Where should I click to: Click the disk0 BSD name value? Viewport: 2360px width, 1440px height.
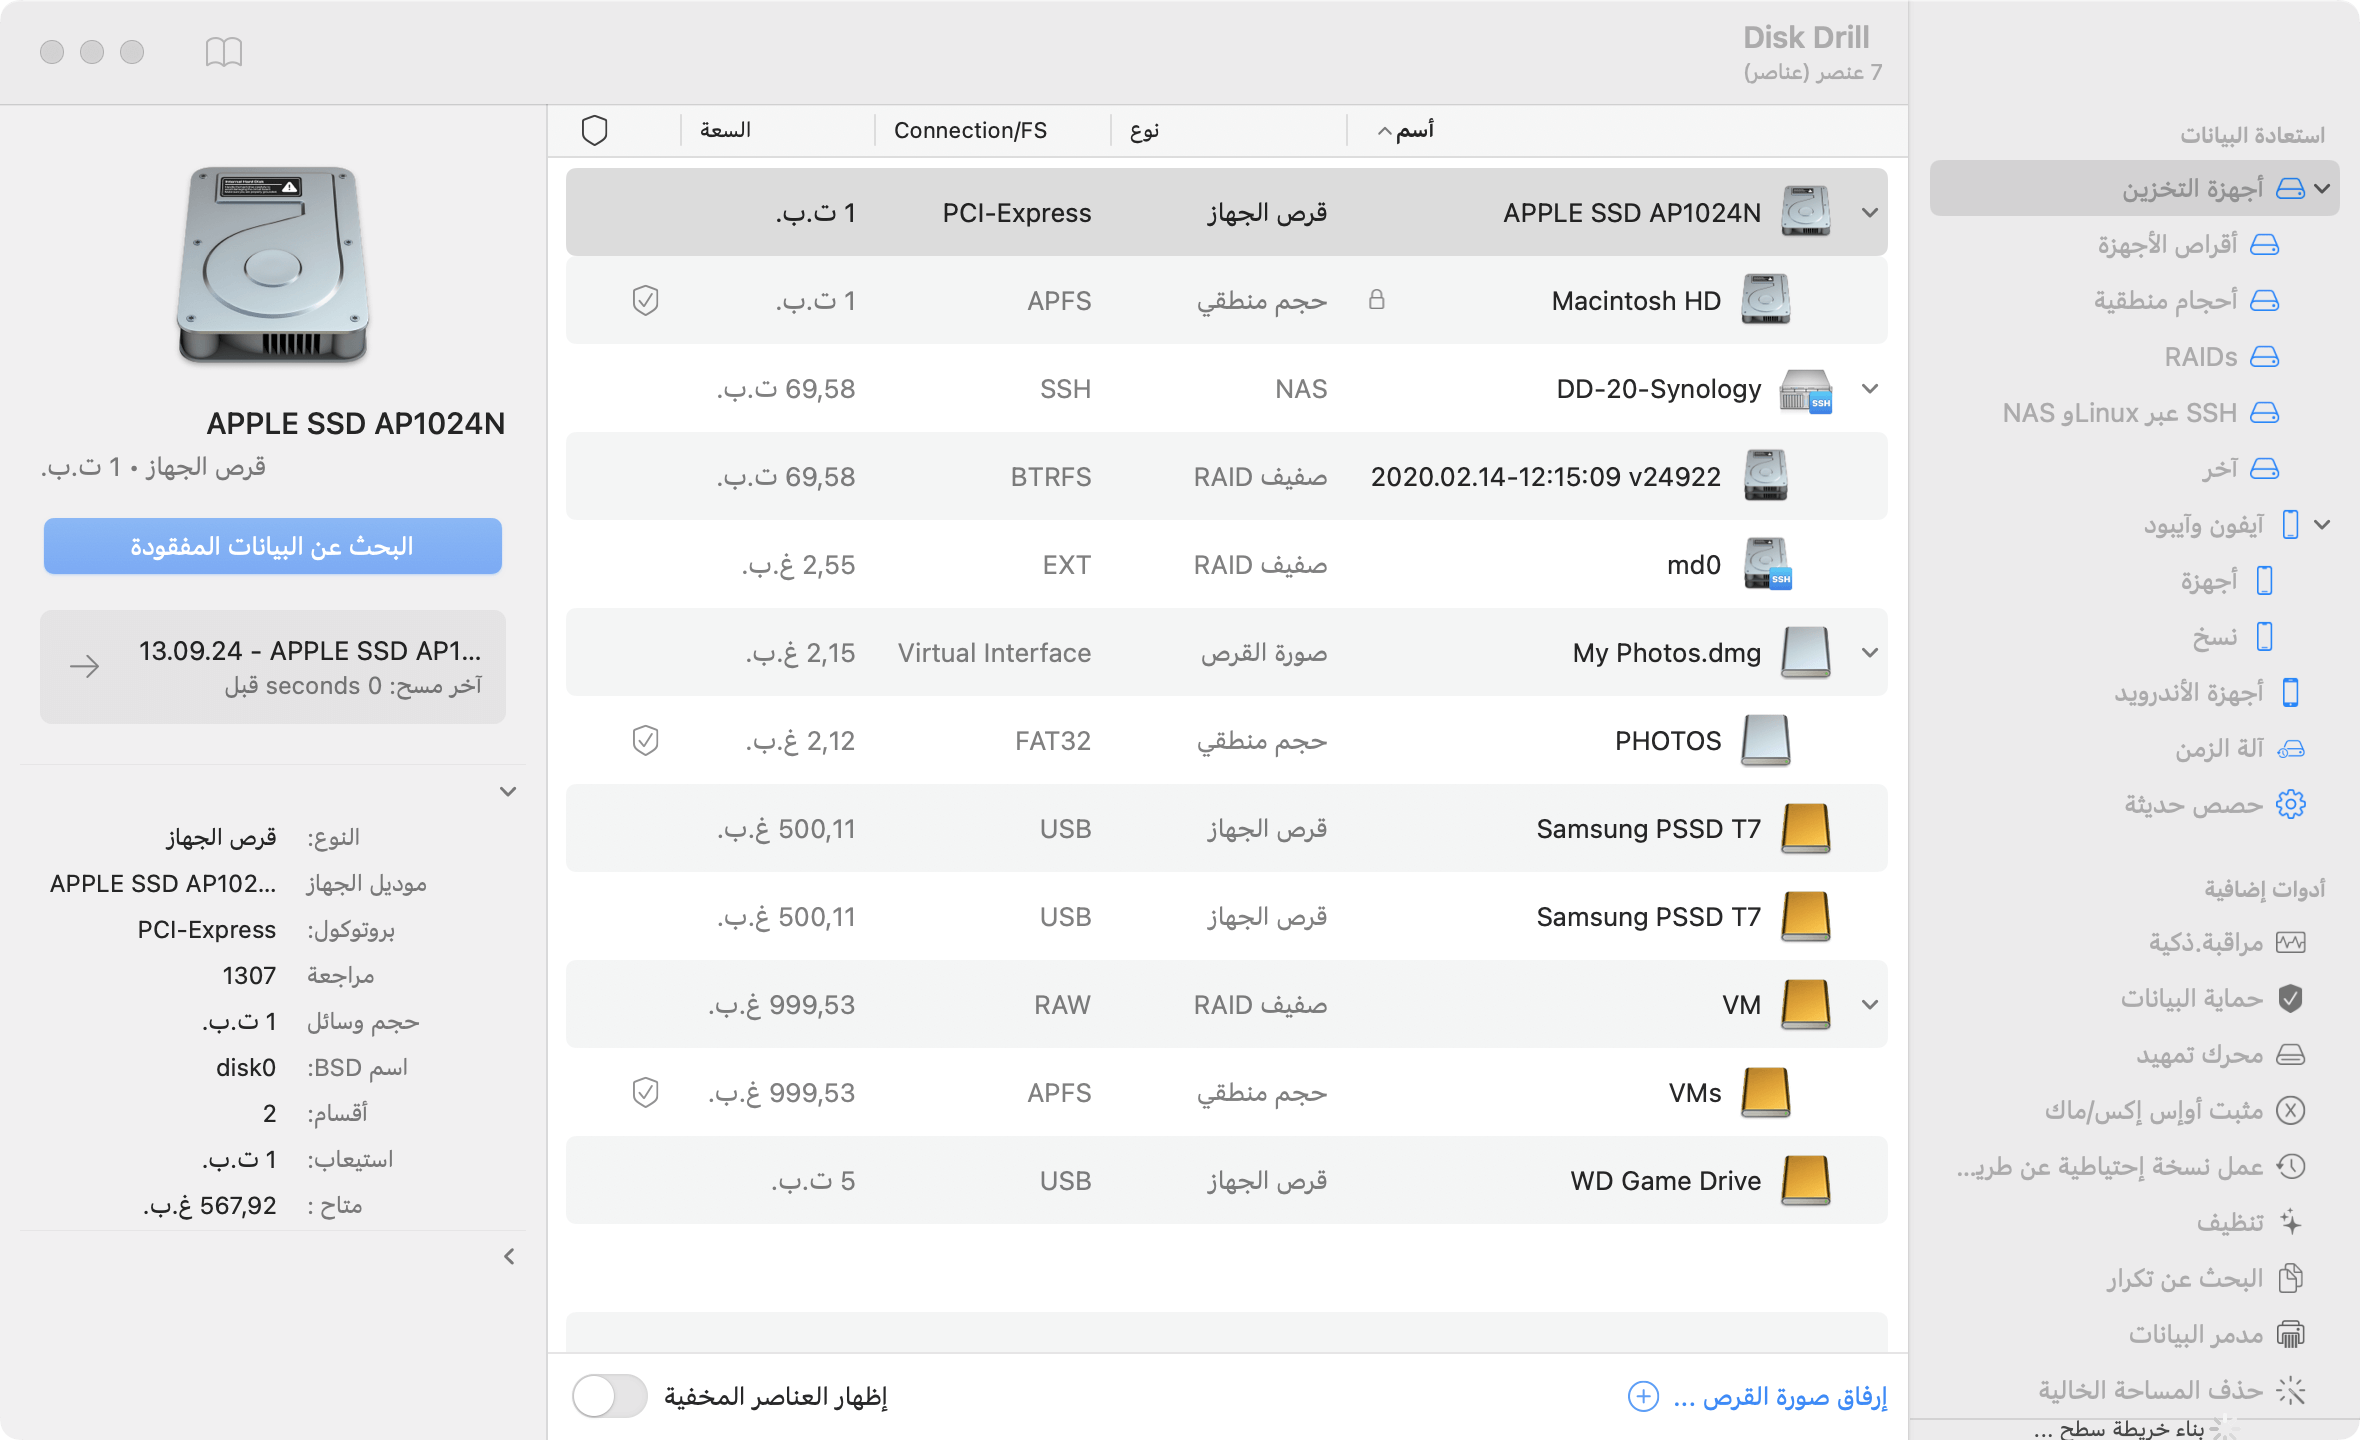pyautogui.click(x=246, y=1067)
